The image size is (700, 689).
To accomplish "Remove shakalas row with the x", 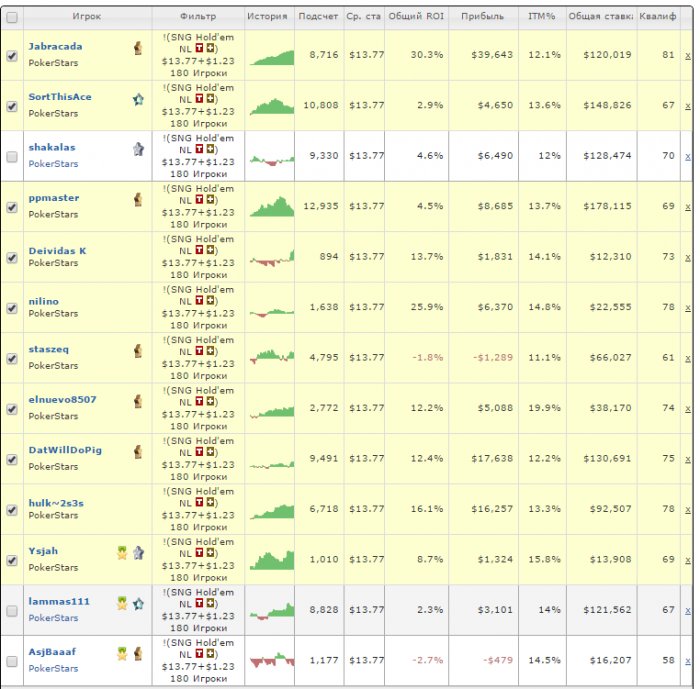I will 688,157.
